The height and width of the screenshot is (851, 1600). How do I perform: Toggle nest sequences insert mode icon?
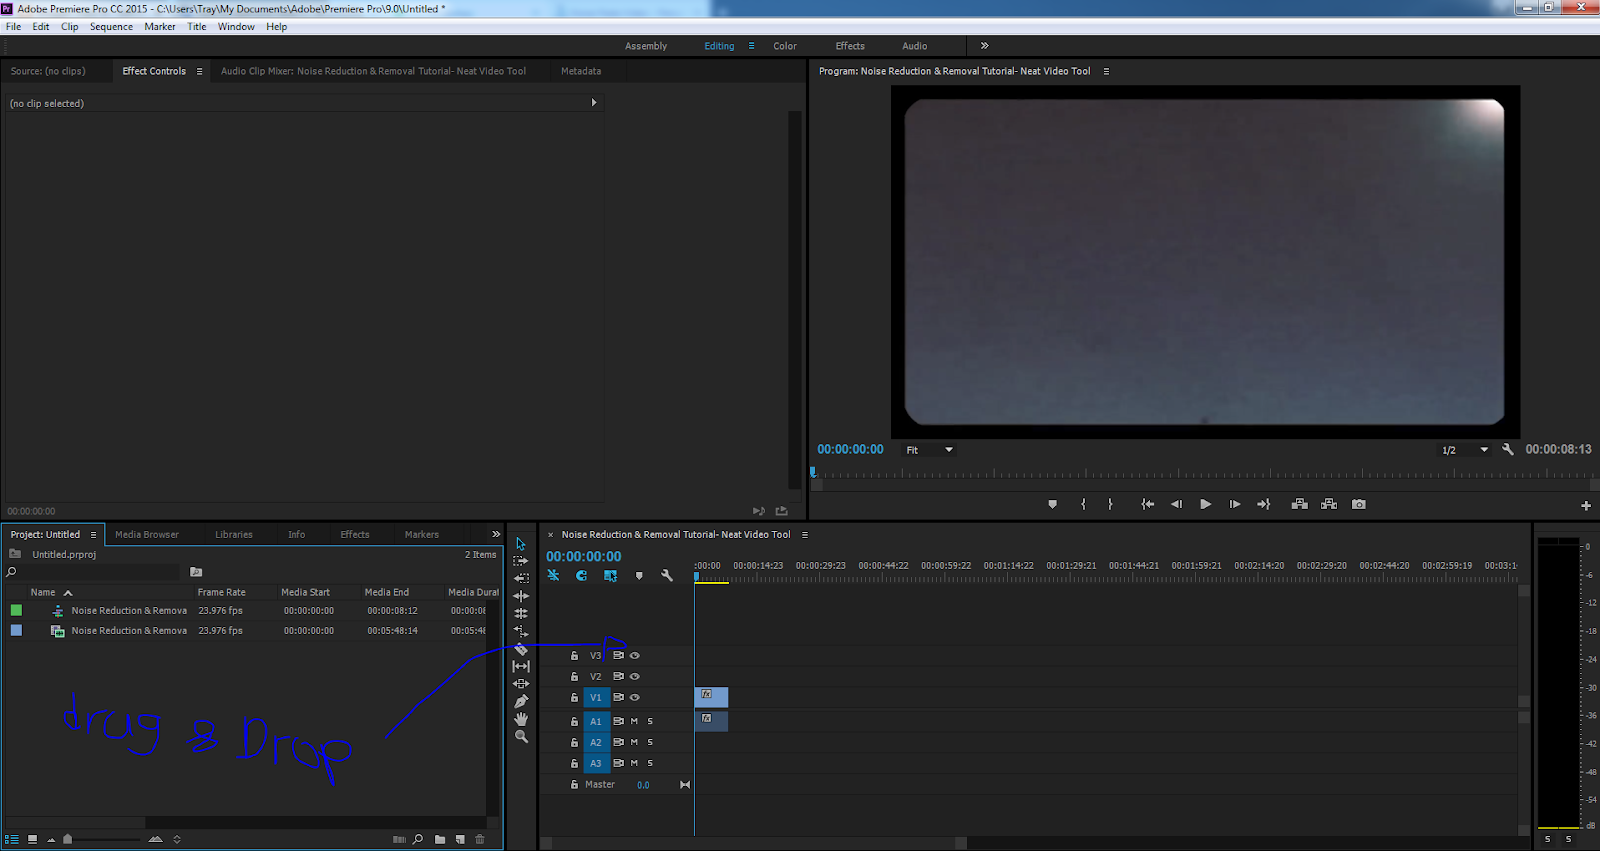tap(553, 575)
